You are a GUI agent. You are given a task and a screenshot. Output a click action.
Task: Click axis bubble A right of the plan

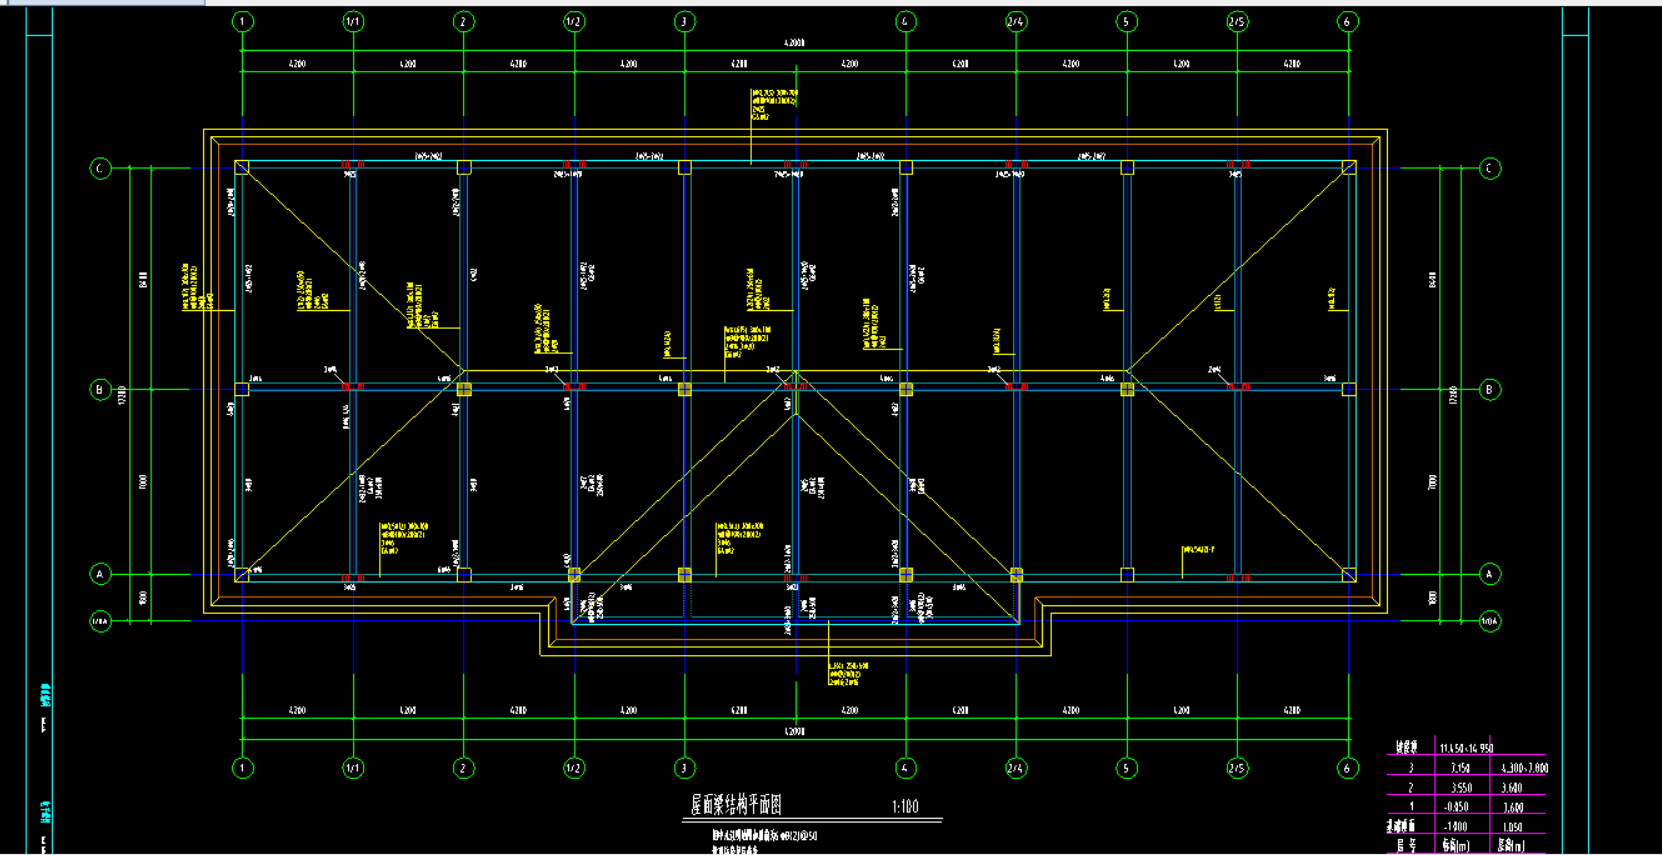coord(1490,574)
